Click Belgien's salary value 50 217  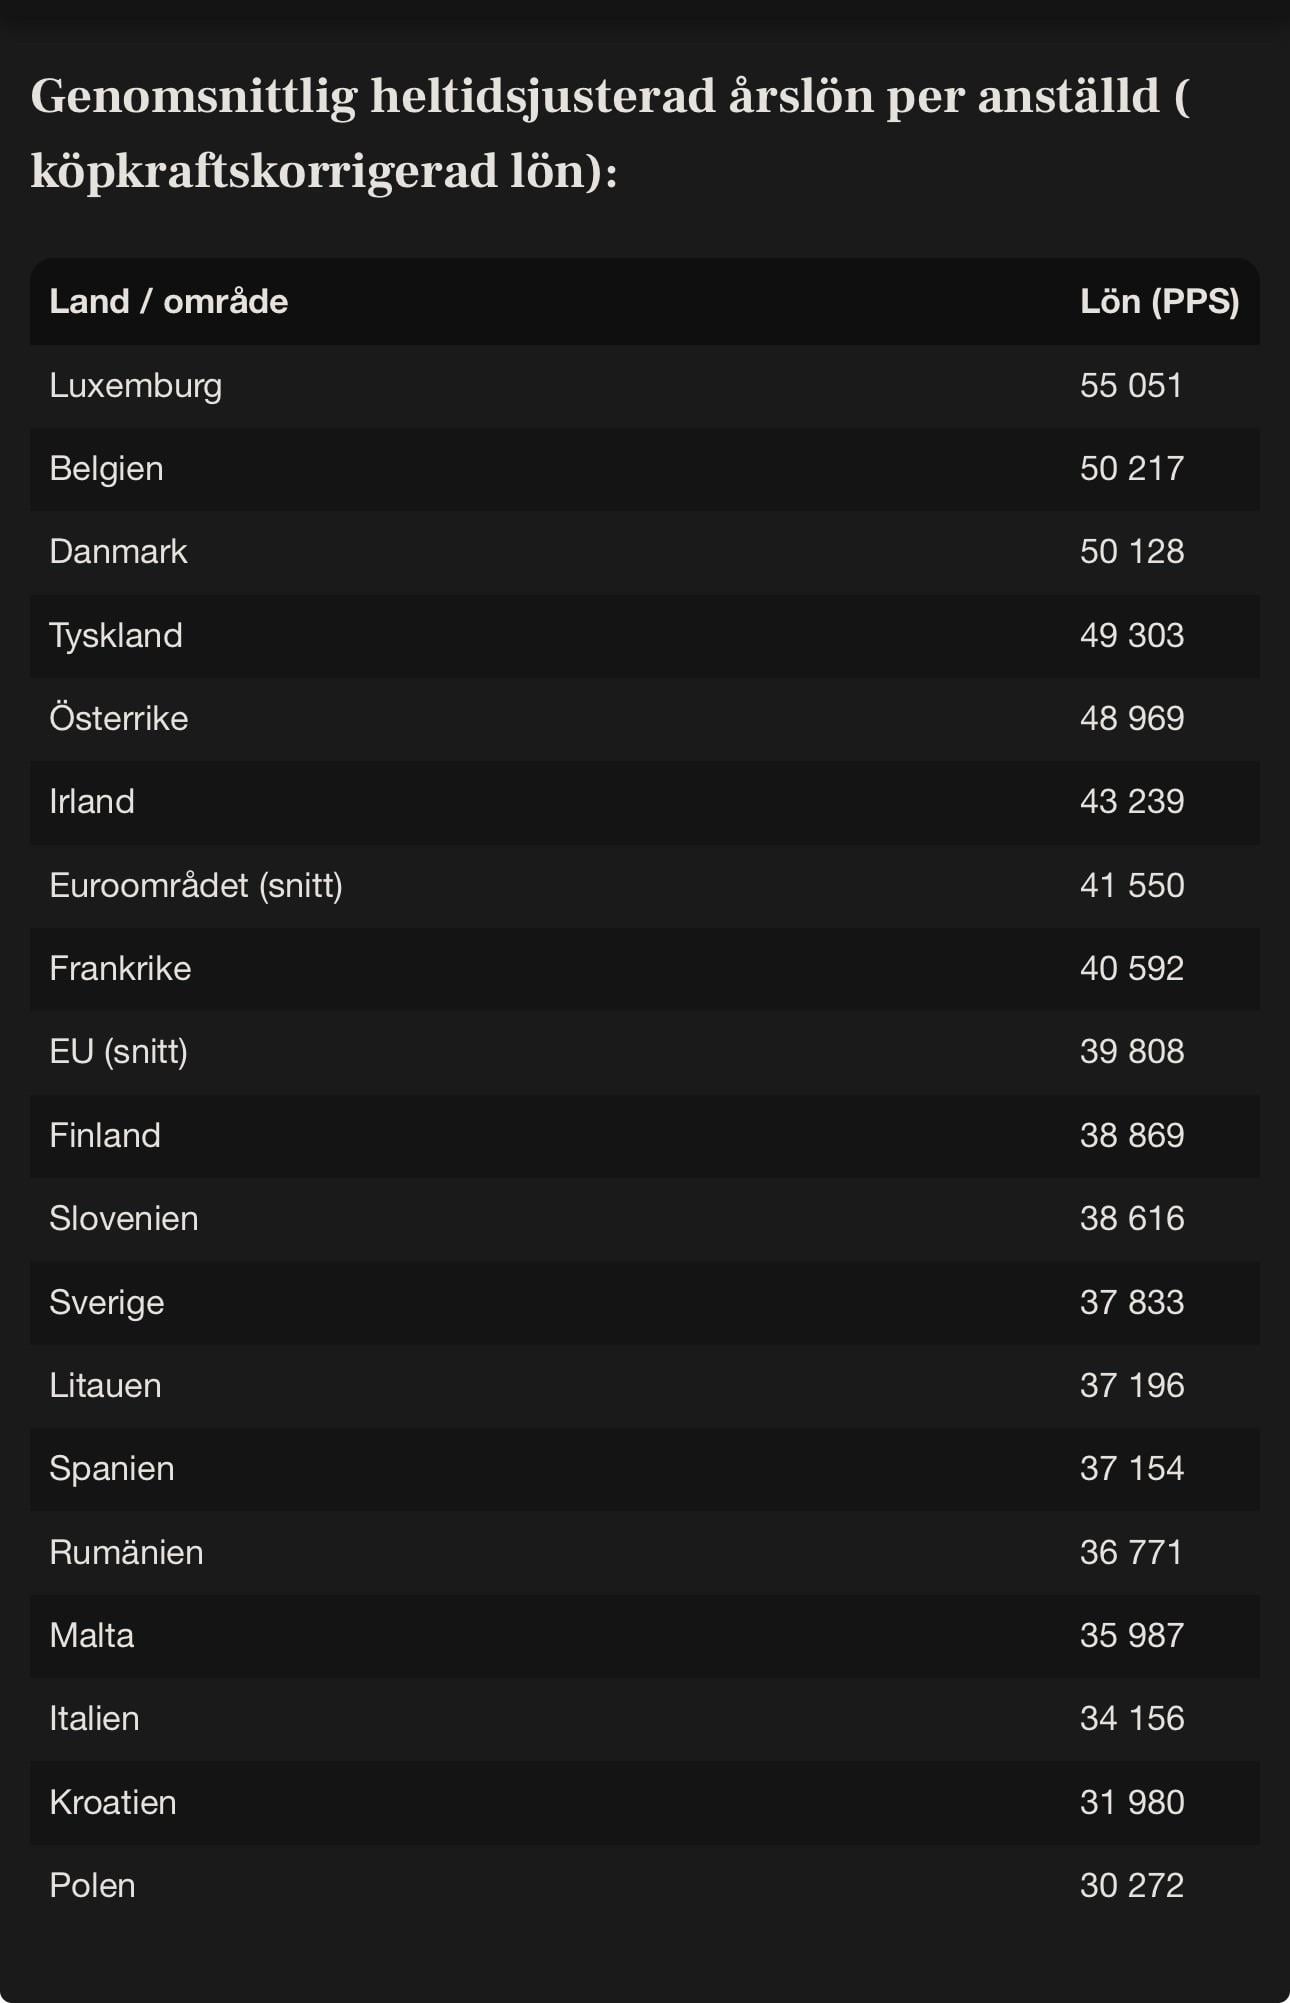pyautogui.click(x=1131, y=469)
